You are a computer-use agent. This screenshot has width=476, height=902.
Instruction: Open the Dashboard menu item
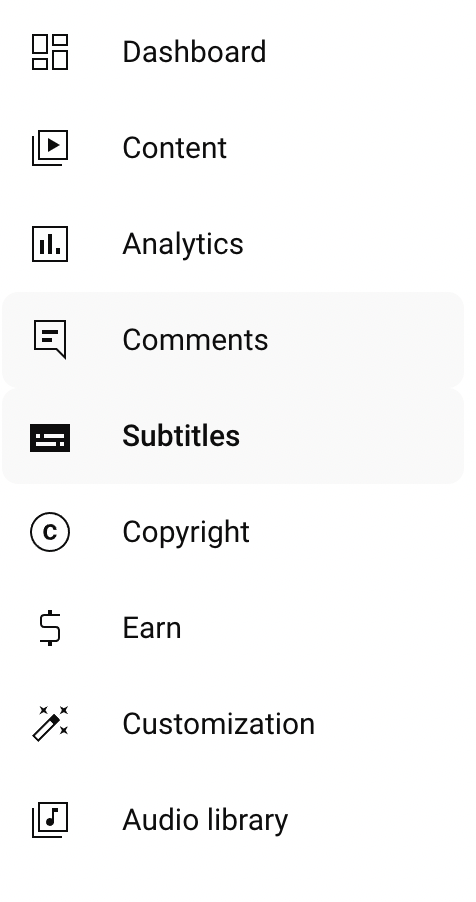(x=194, y=52)
